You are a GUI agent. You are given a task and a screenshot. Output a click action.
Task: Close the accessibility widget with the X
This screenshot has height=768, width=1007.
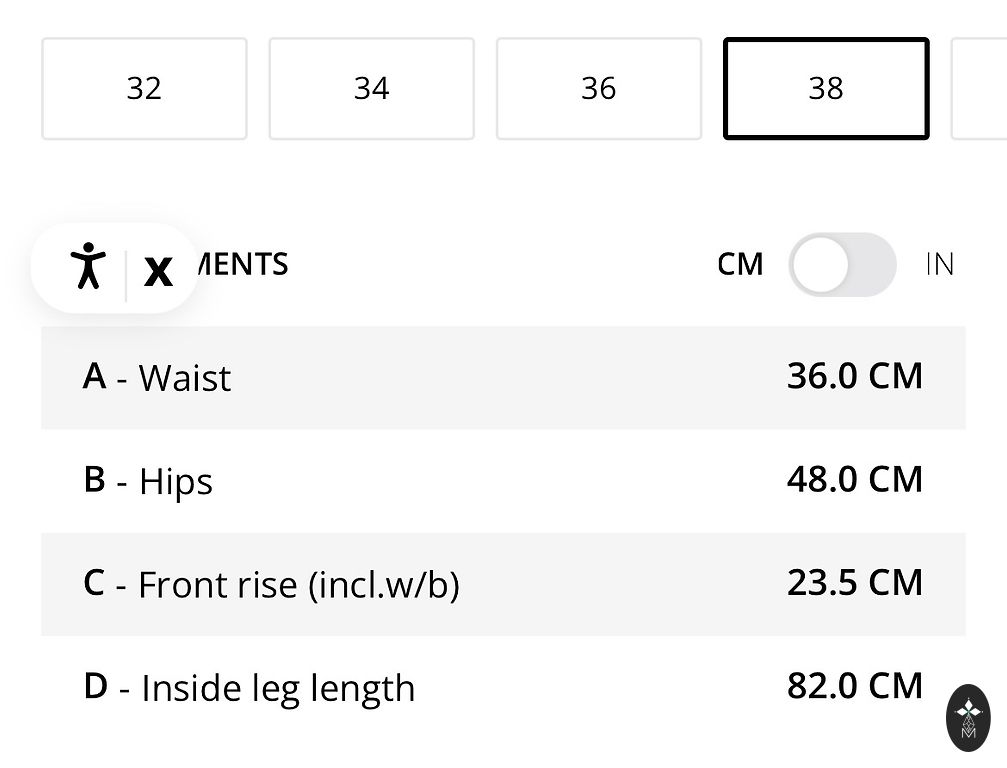pos(158,270)
